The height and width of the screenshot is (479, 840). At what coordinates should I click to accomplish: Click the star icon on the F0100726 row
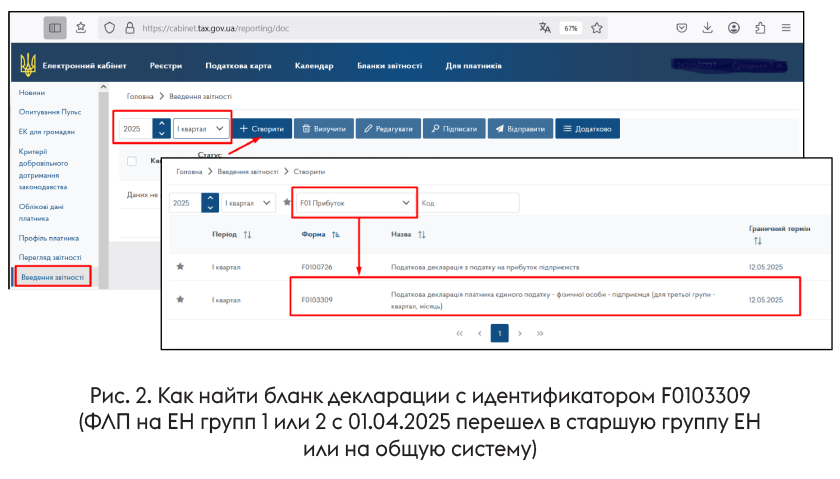(x=181, y=267)
